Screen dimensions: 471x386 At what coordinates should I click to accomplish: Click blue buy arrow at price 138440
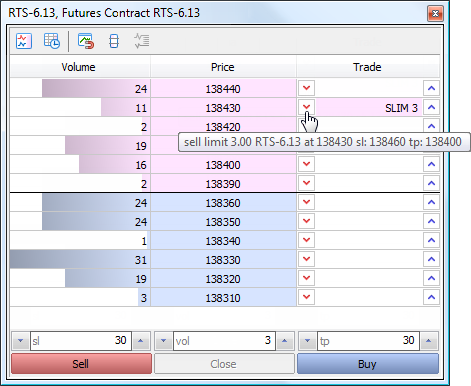[431, 88]
